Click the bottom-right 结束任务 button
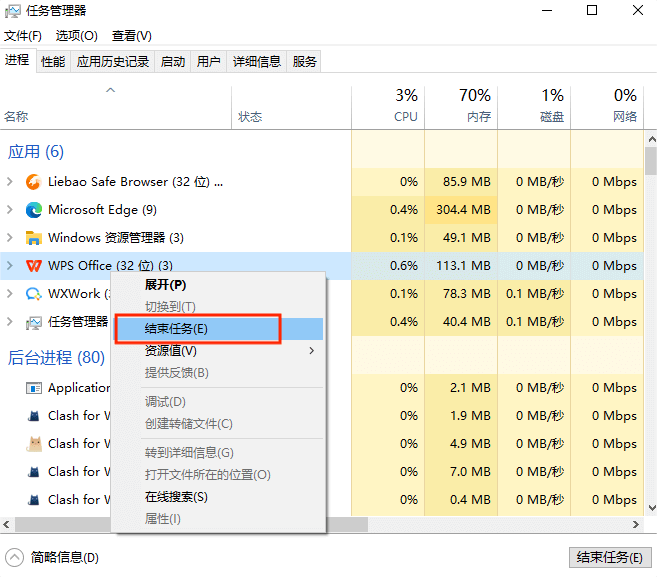 click(610, 557)
